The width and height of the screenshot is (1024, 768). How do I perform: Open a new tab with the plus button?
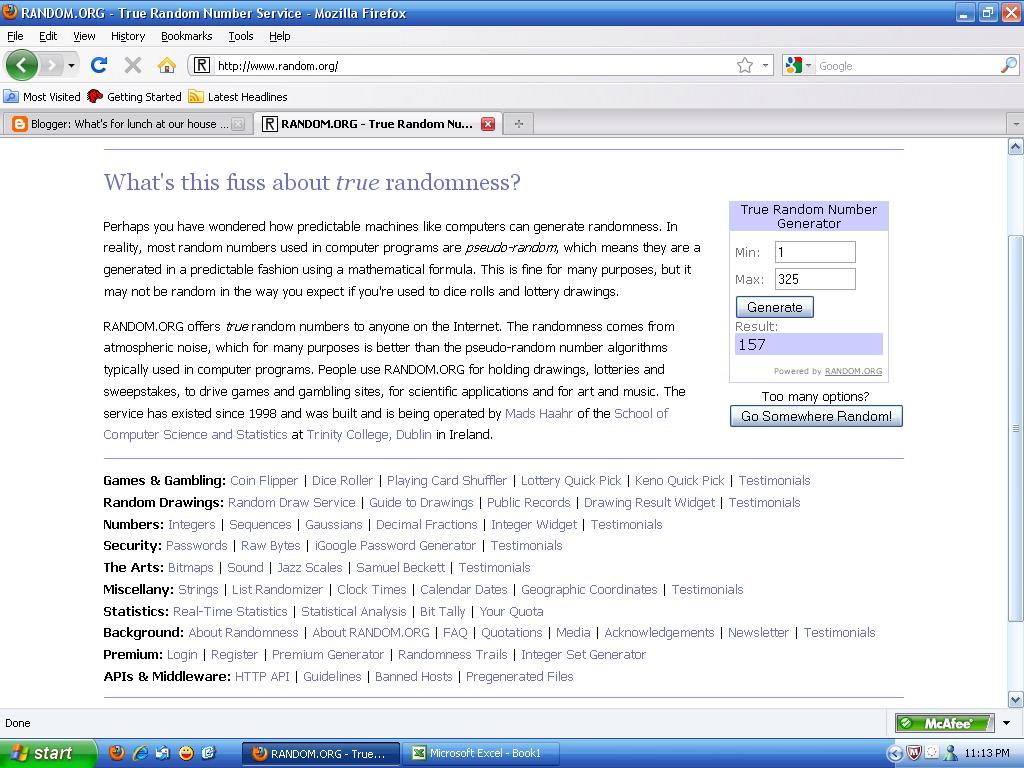[x=519, y=123]
